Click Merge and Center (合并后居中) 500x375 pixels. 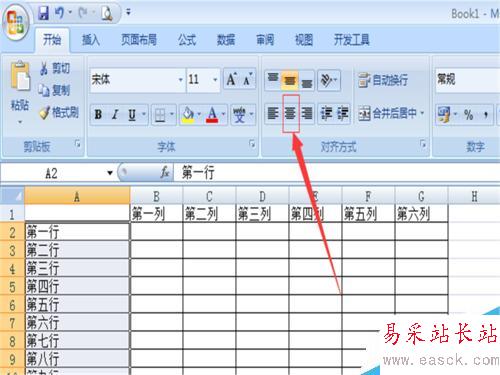387,114
